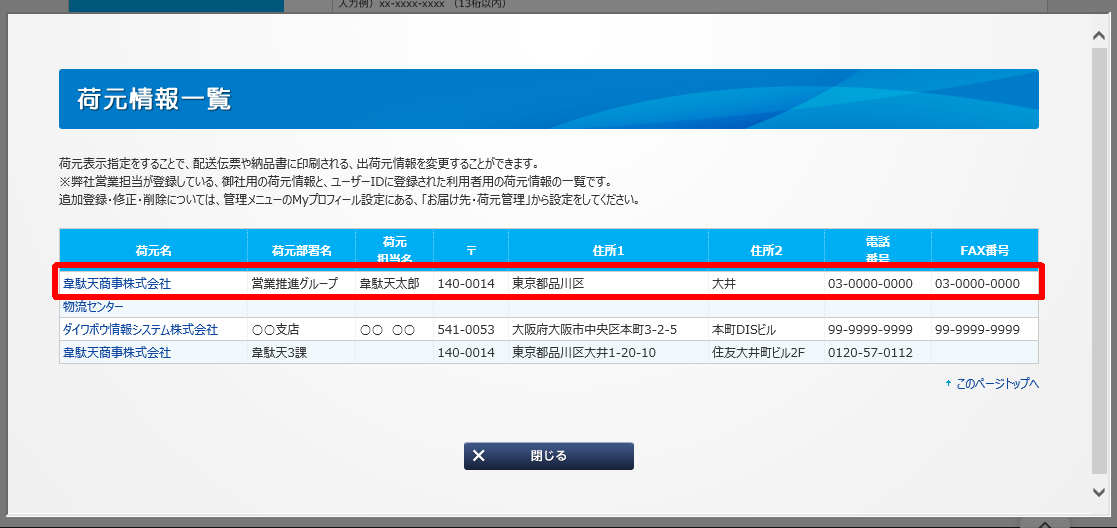Click the vertical scrollbar thumb

[1100, 260]
